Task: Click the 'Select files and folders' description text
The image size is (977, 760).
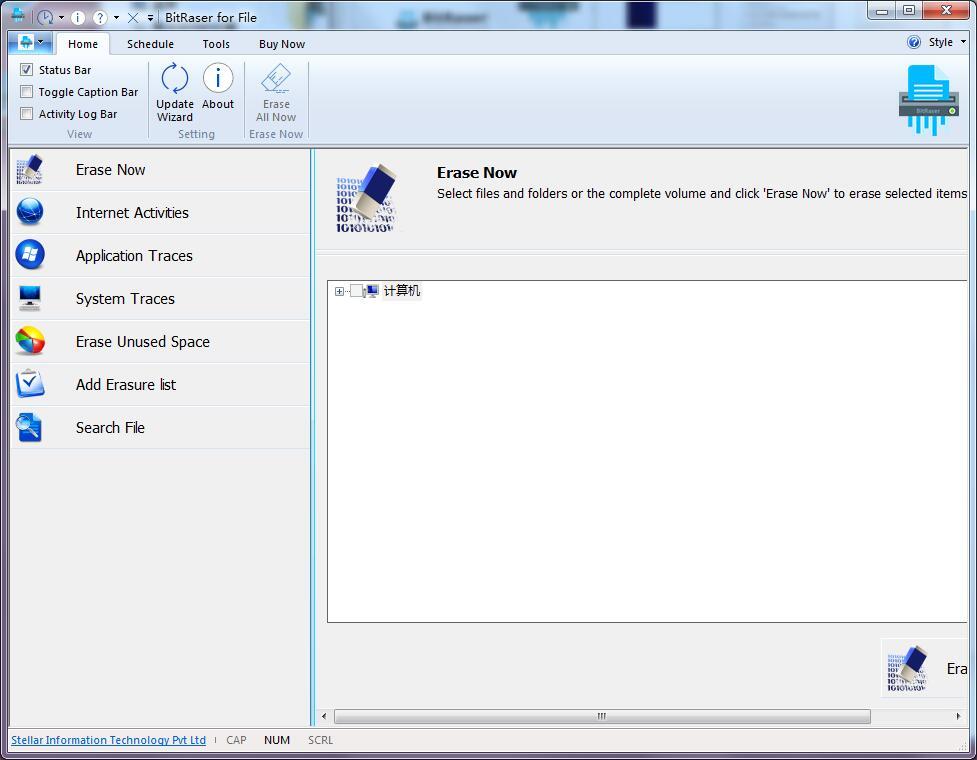Action: pos(702,194)
